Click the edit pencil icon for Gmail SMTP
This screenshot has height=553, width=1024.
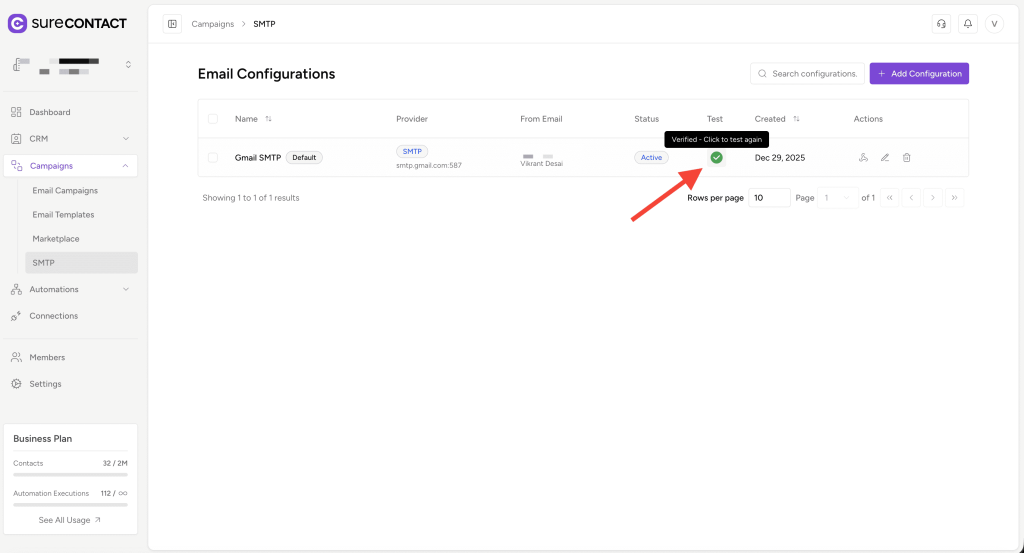coord(885,158)
